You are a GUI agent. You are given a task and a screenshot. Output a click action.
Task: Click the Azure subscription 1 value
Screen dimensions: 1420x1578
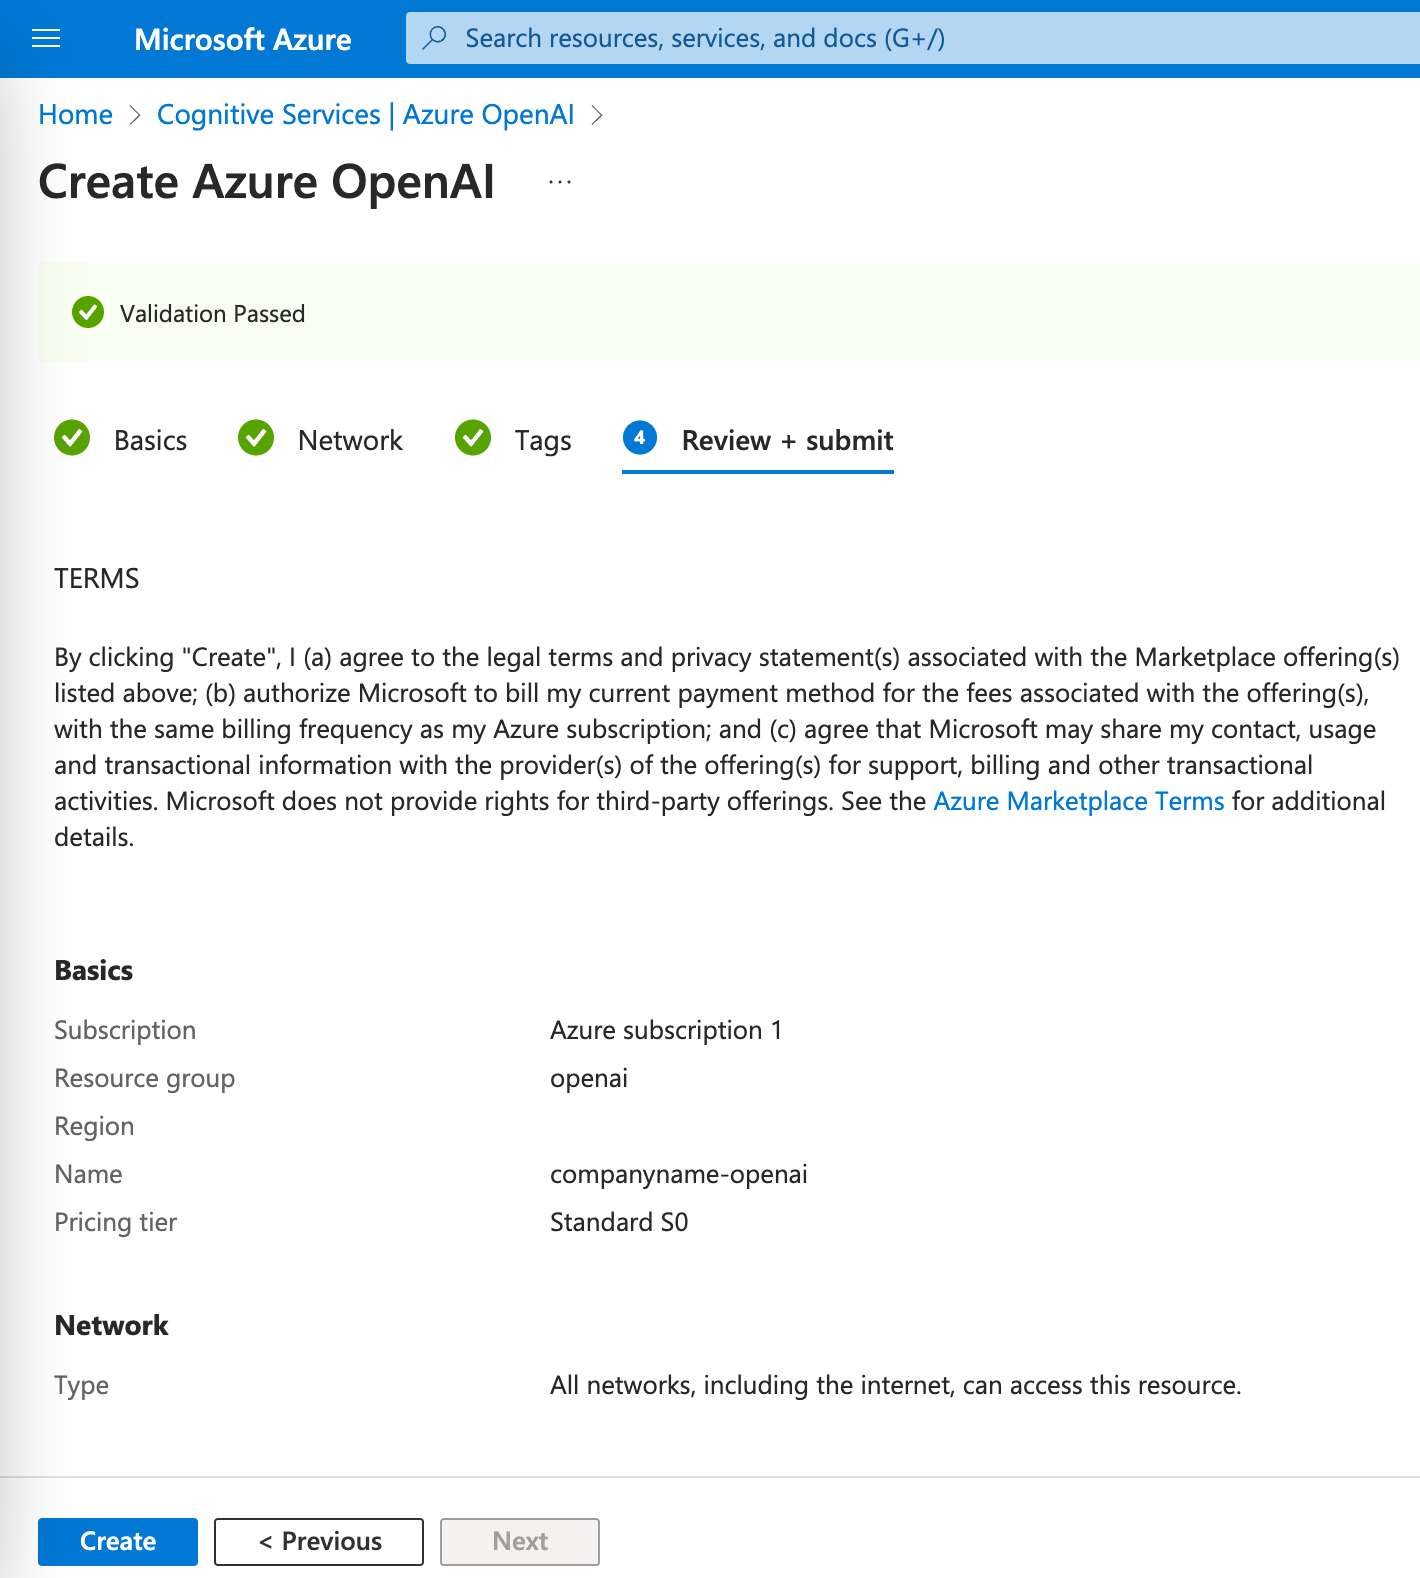click(x=666, y=1030)
